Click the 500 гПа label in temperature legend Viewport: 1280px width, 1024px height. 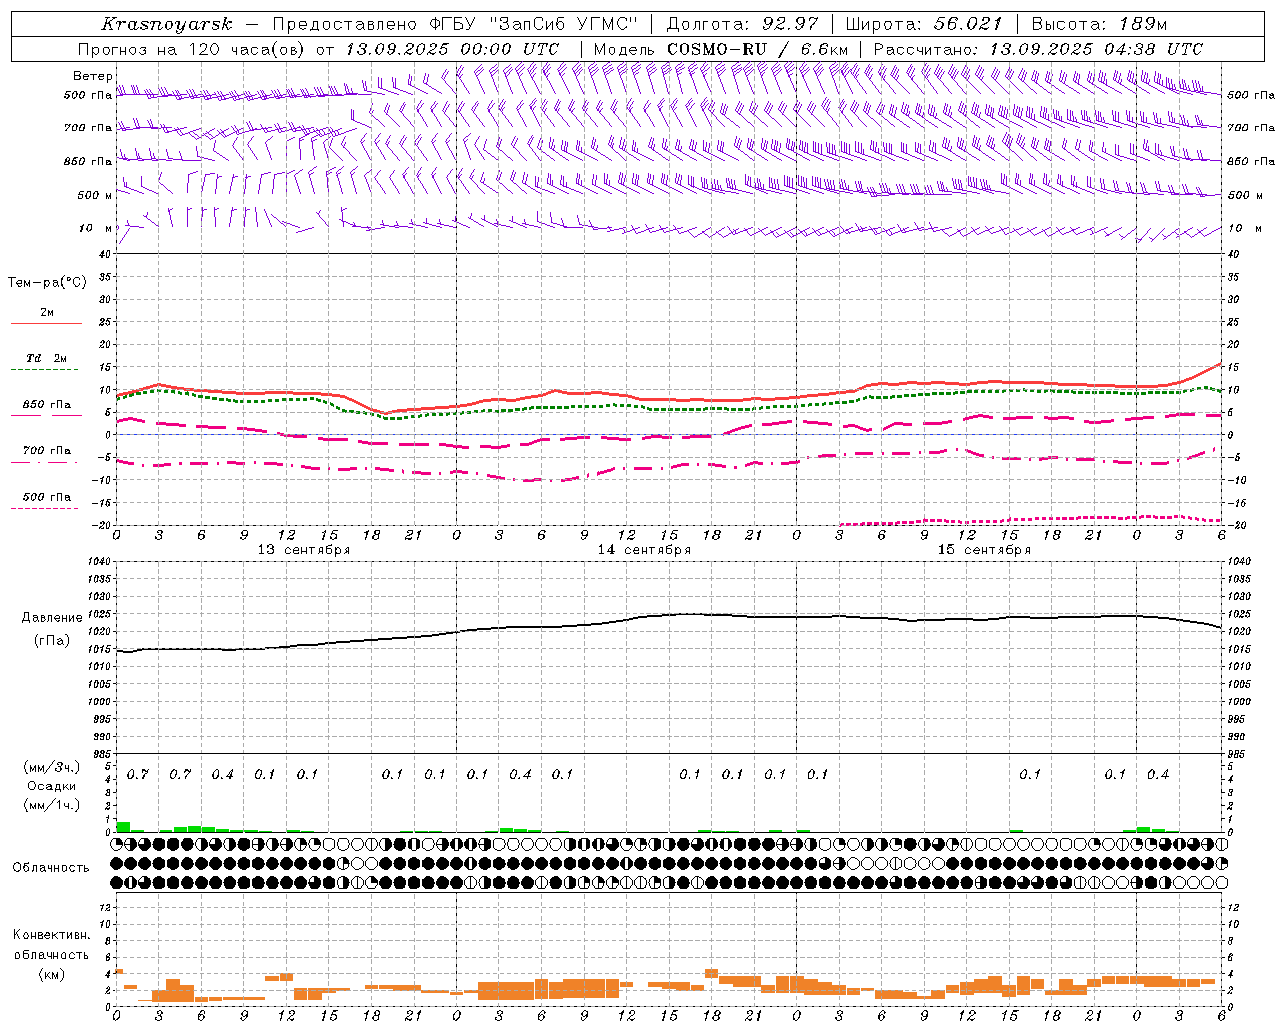point(47,497)
